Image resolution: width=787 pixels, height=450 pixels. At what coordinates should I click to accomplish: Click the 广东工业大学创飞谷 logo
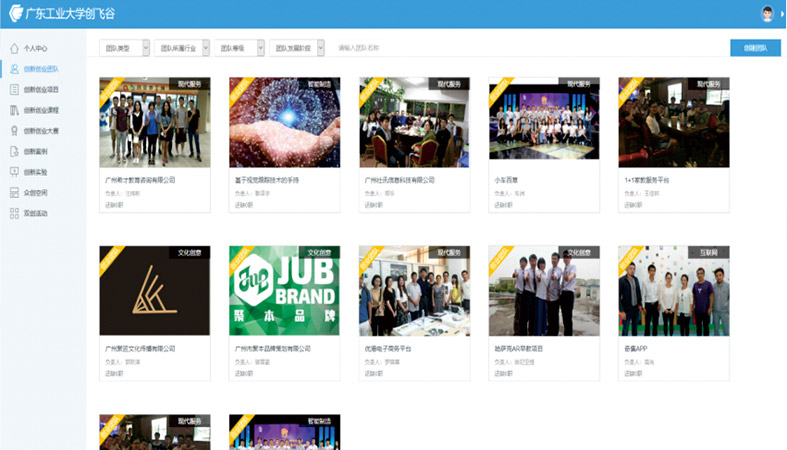(x=62, y=13)
